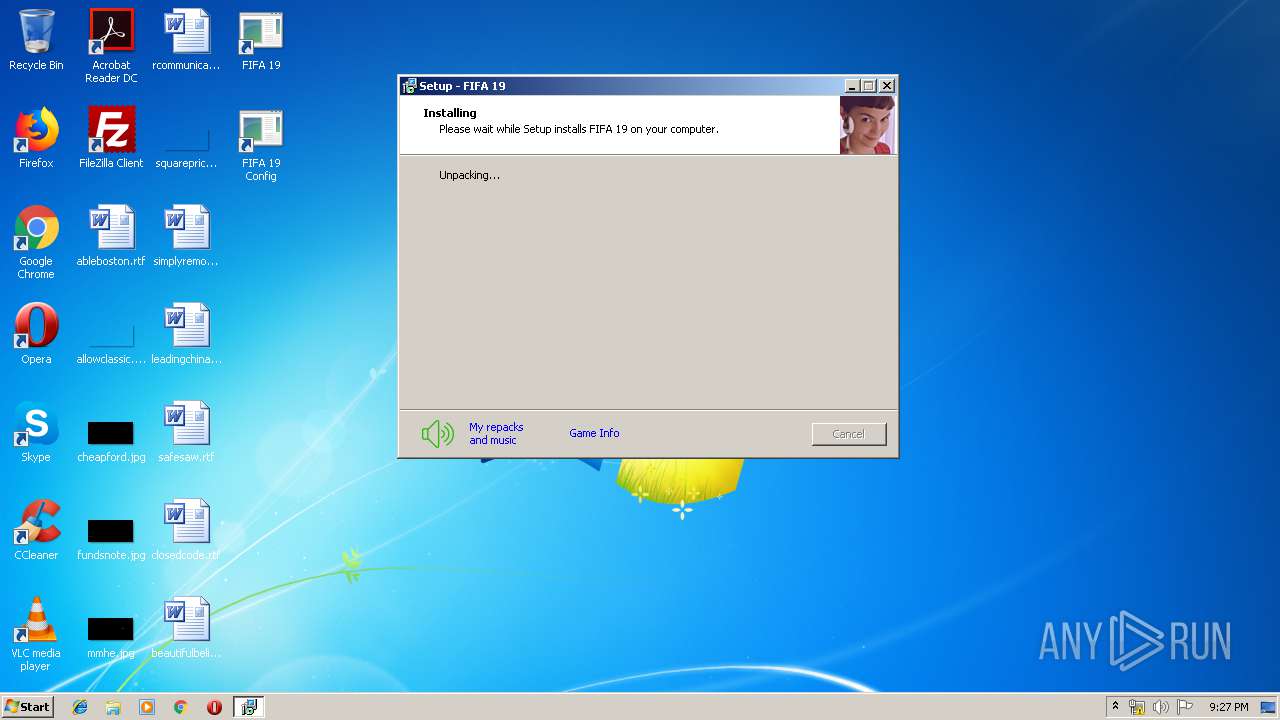Click the Setup title bar icon

point(409,86)
